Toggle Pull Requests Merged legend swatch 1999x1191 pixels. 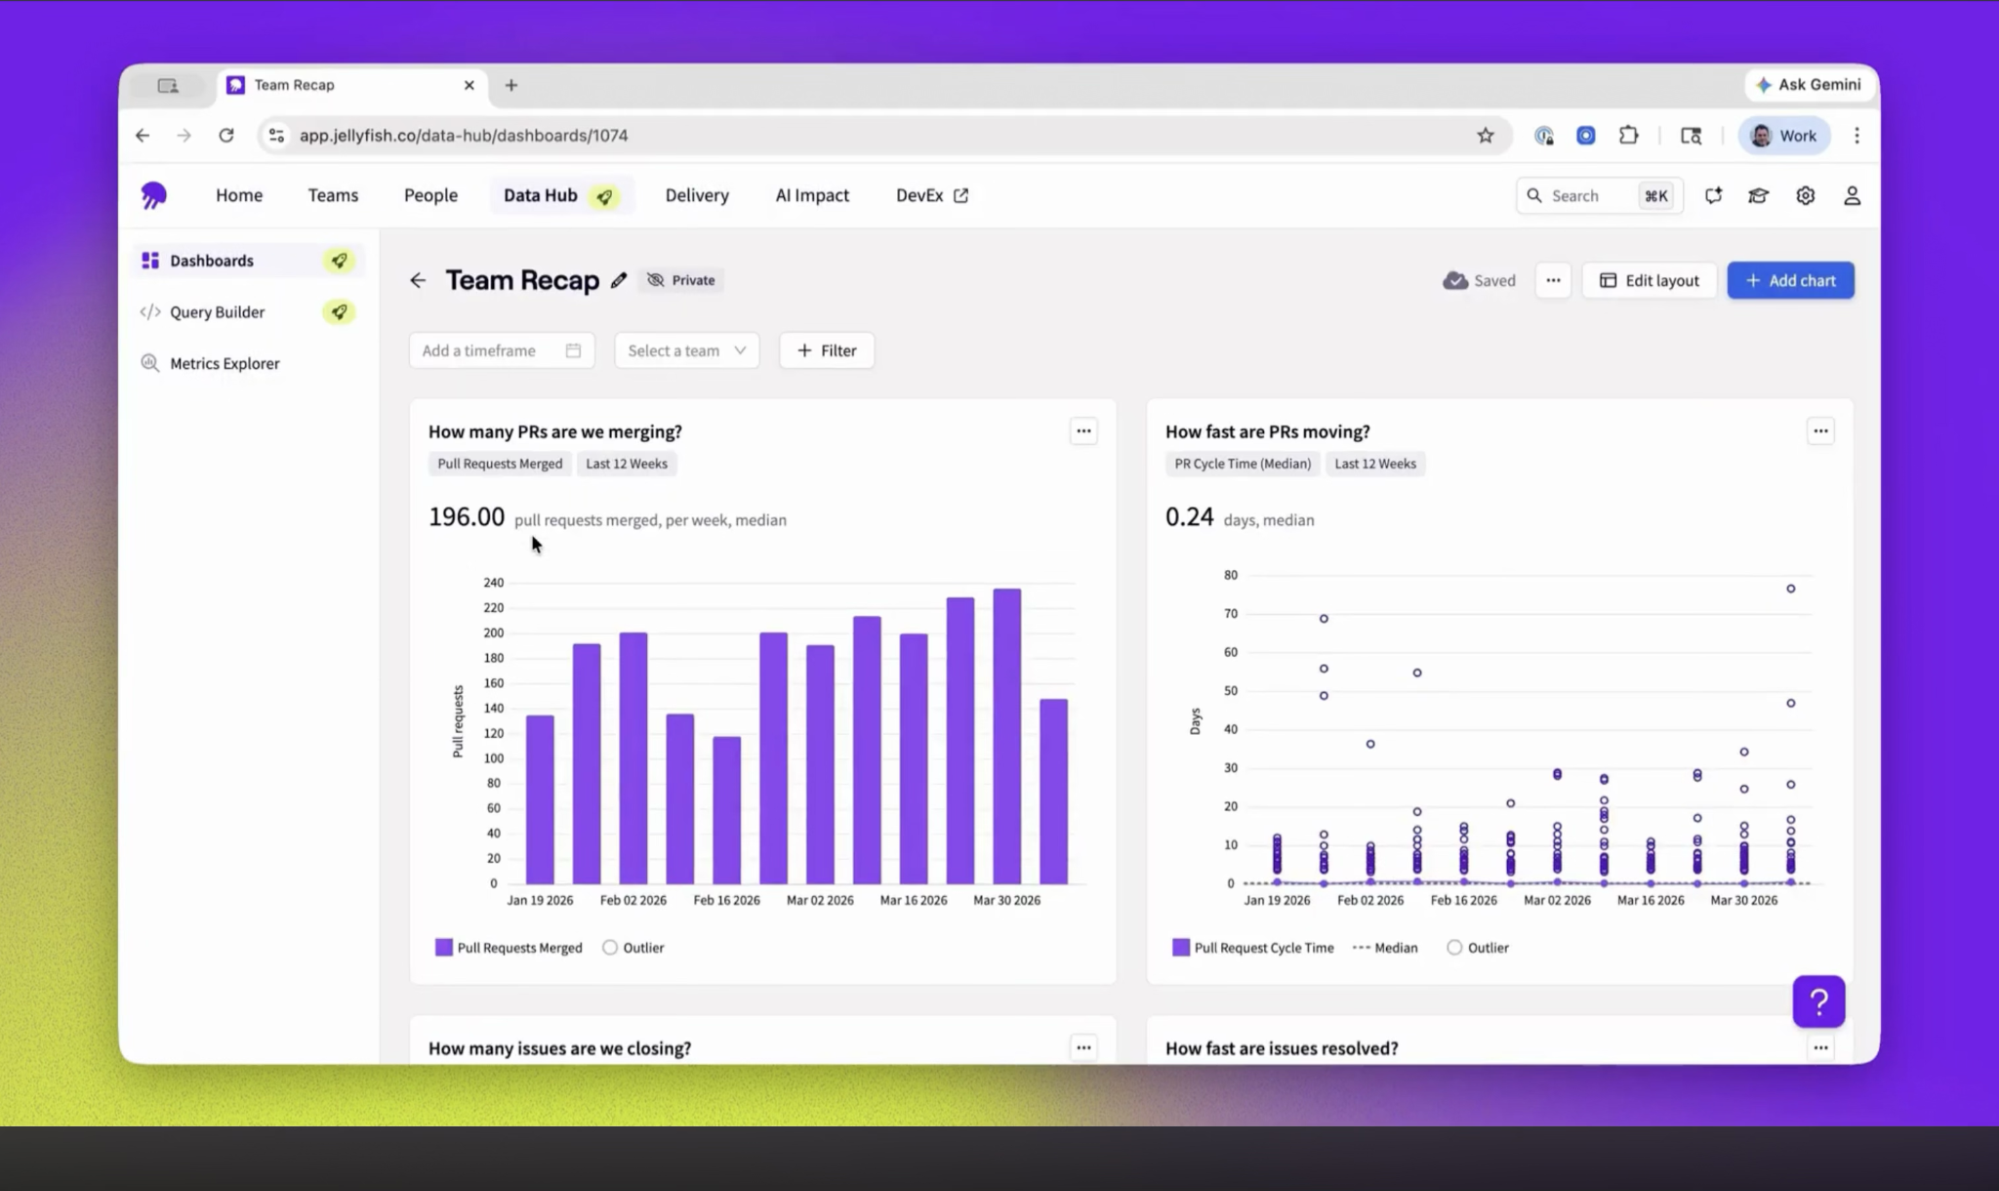[x=444, y=947]
